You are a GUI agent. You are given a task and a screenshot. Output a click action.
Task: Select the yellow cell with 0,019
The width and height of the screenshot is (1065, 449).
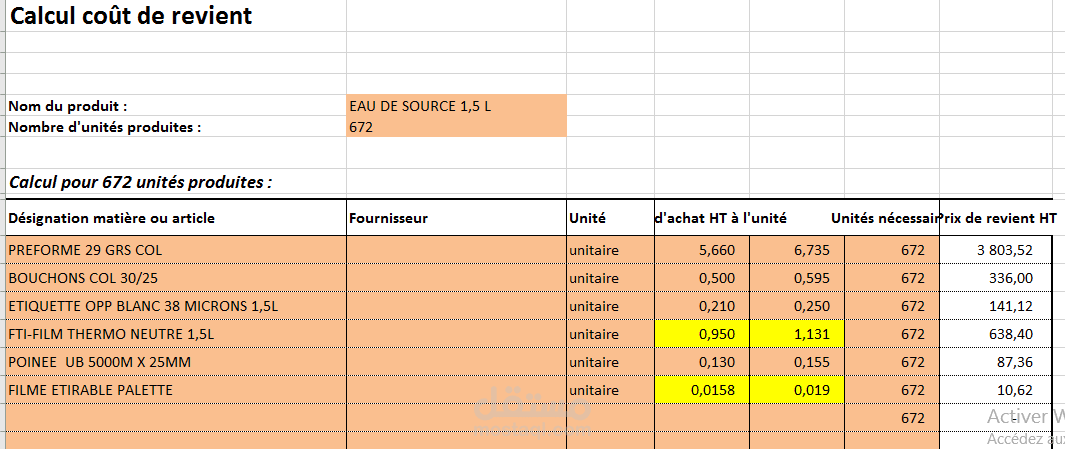(797, 390)
